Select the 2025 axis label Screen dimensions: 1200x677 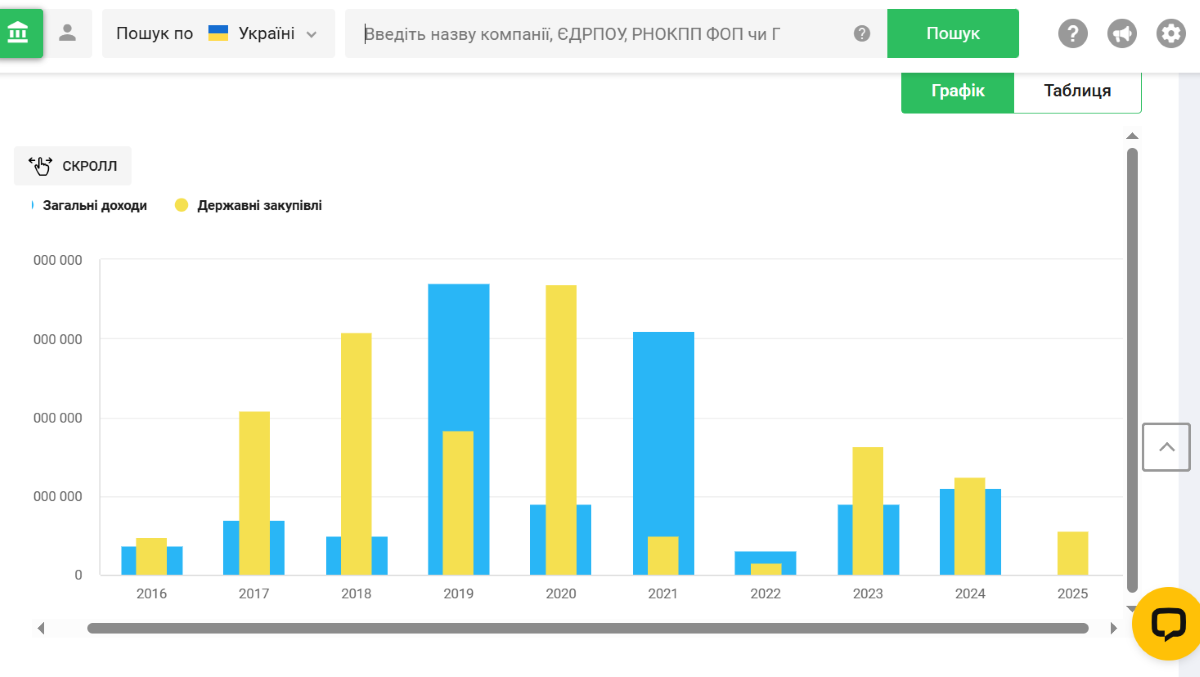pyautogui.click(x=1073, y=593)
